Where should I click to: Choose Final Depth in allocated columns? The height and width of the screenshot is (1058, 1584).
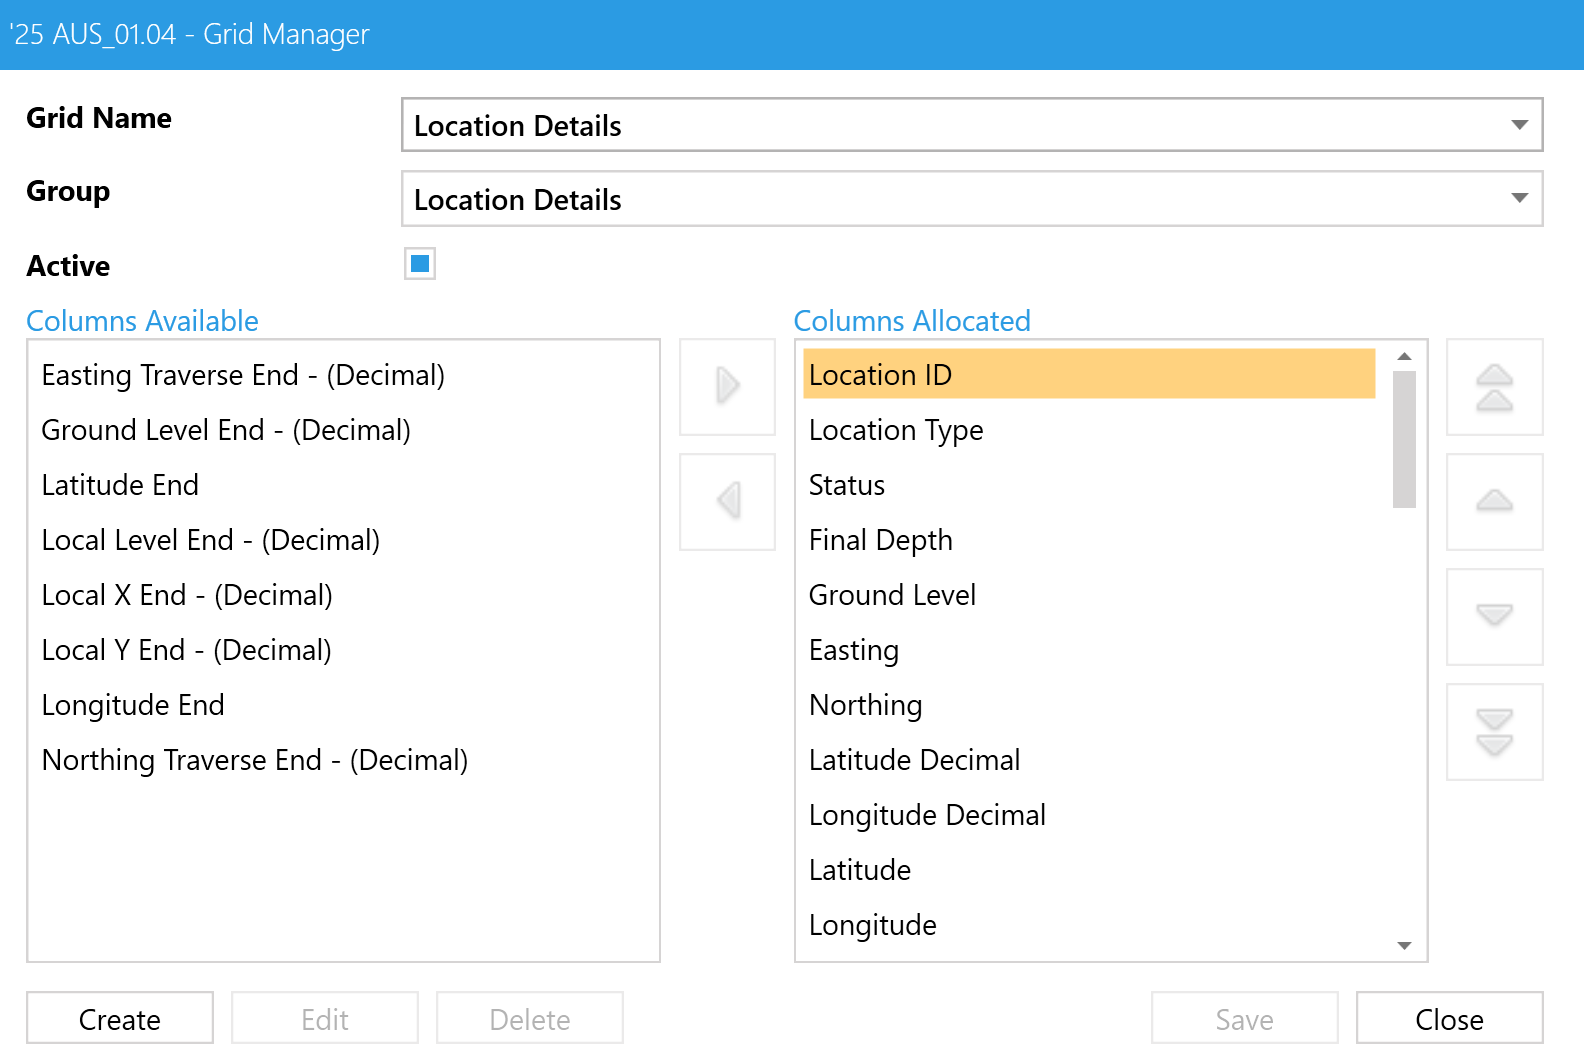(x=880, y=540)
